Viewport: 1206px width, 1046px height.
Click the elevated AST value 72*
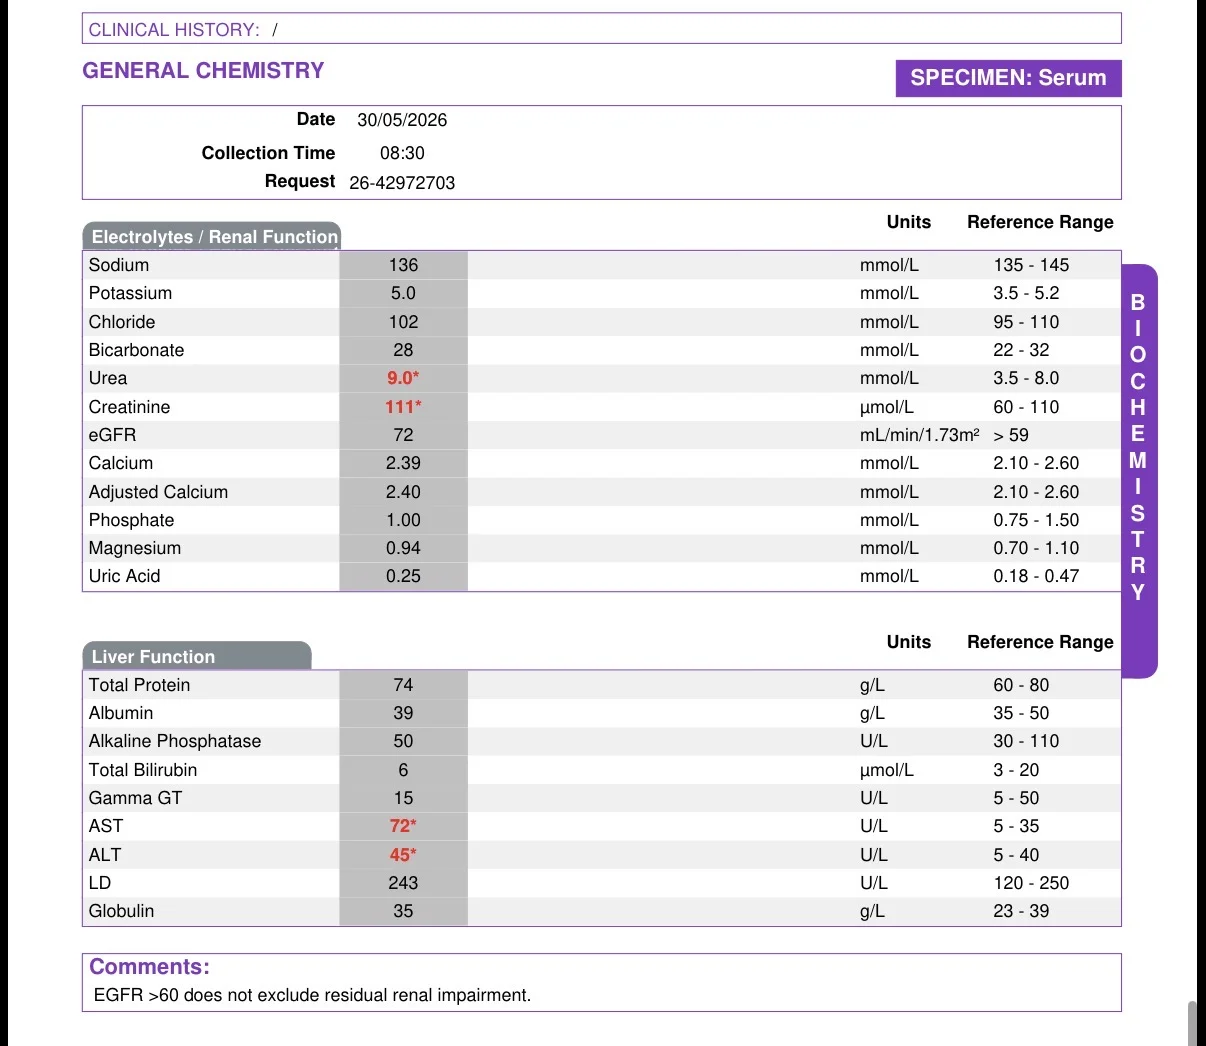click(403, 826)
